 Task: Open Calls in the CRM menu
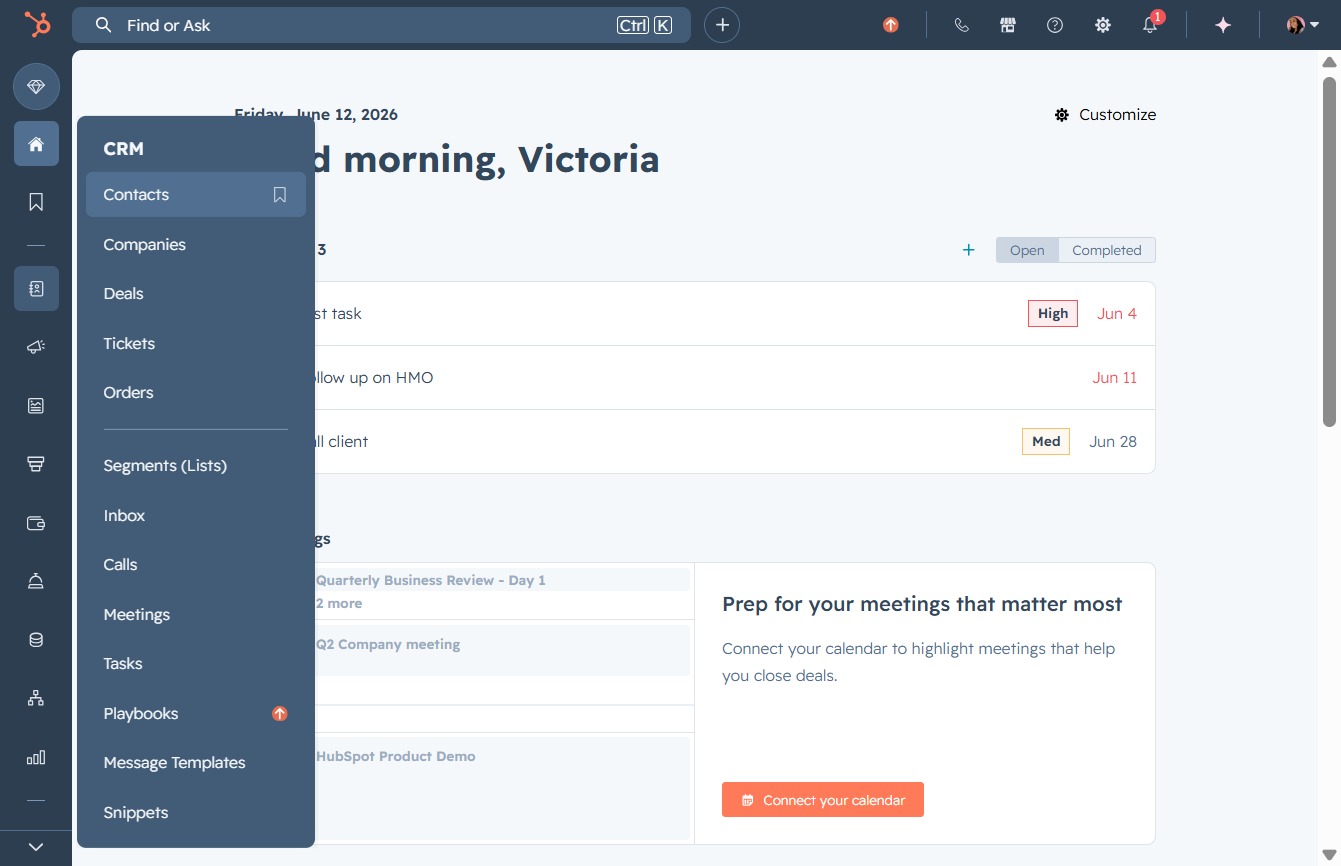(x=196, y=564)
